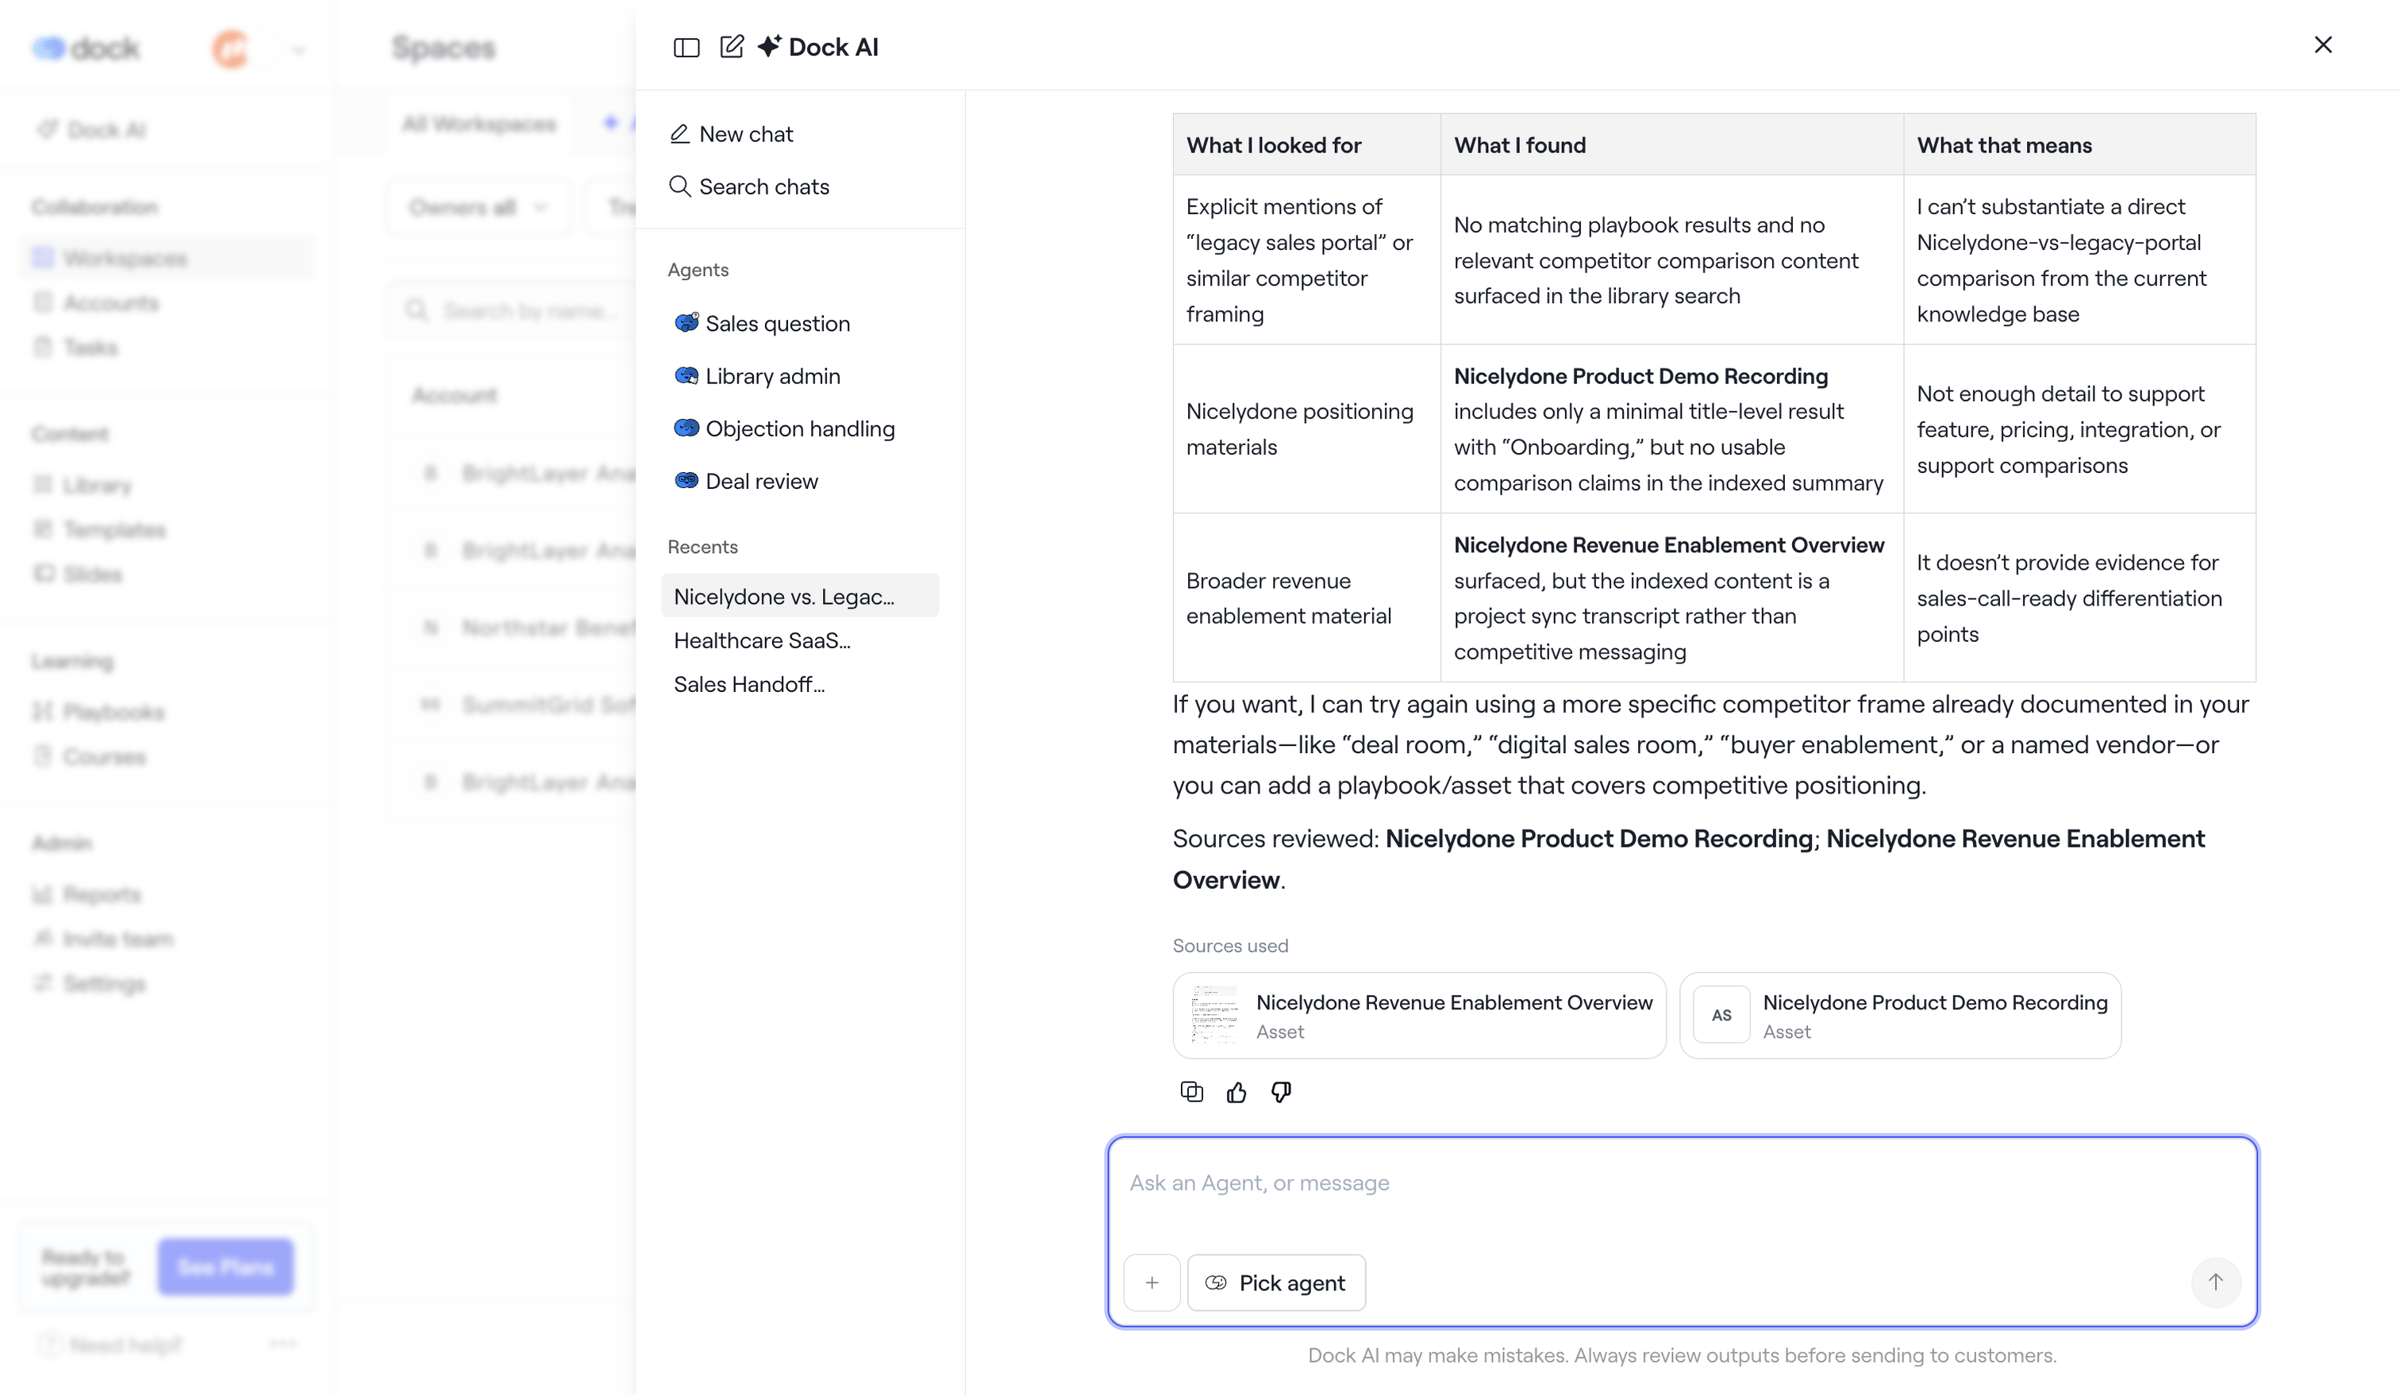Click the Library admin agent avatar icon

[x=686, y=375]
